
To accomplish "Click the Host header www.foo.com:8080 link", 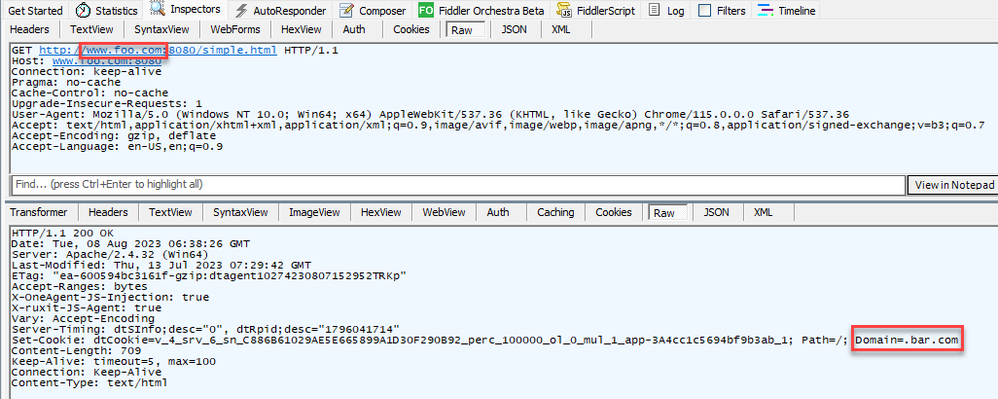I will point(106,61).
